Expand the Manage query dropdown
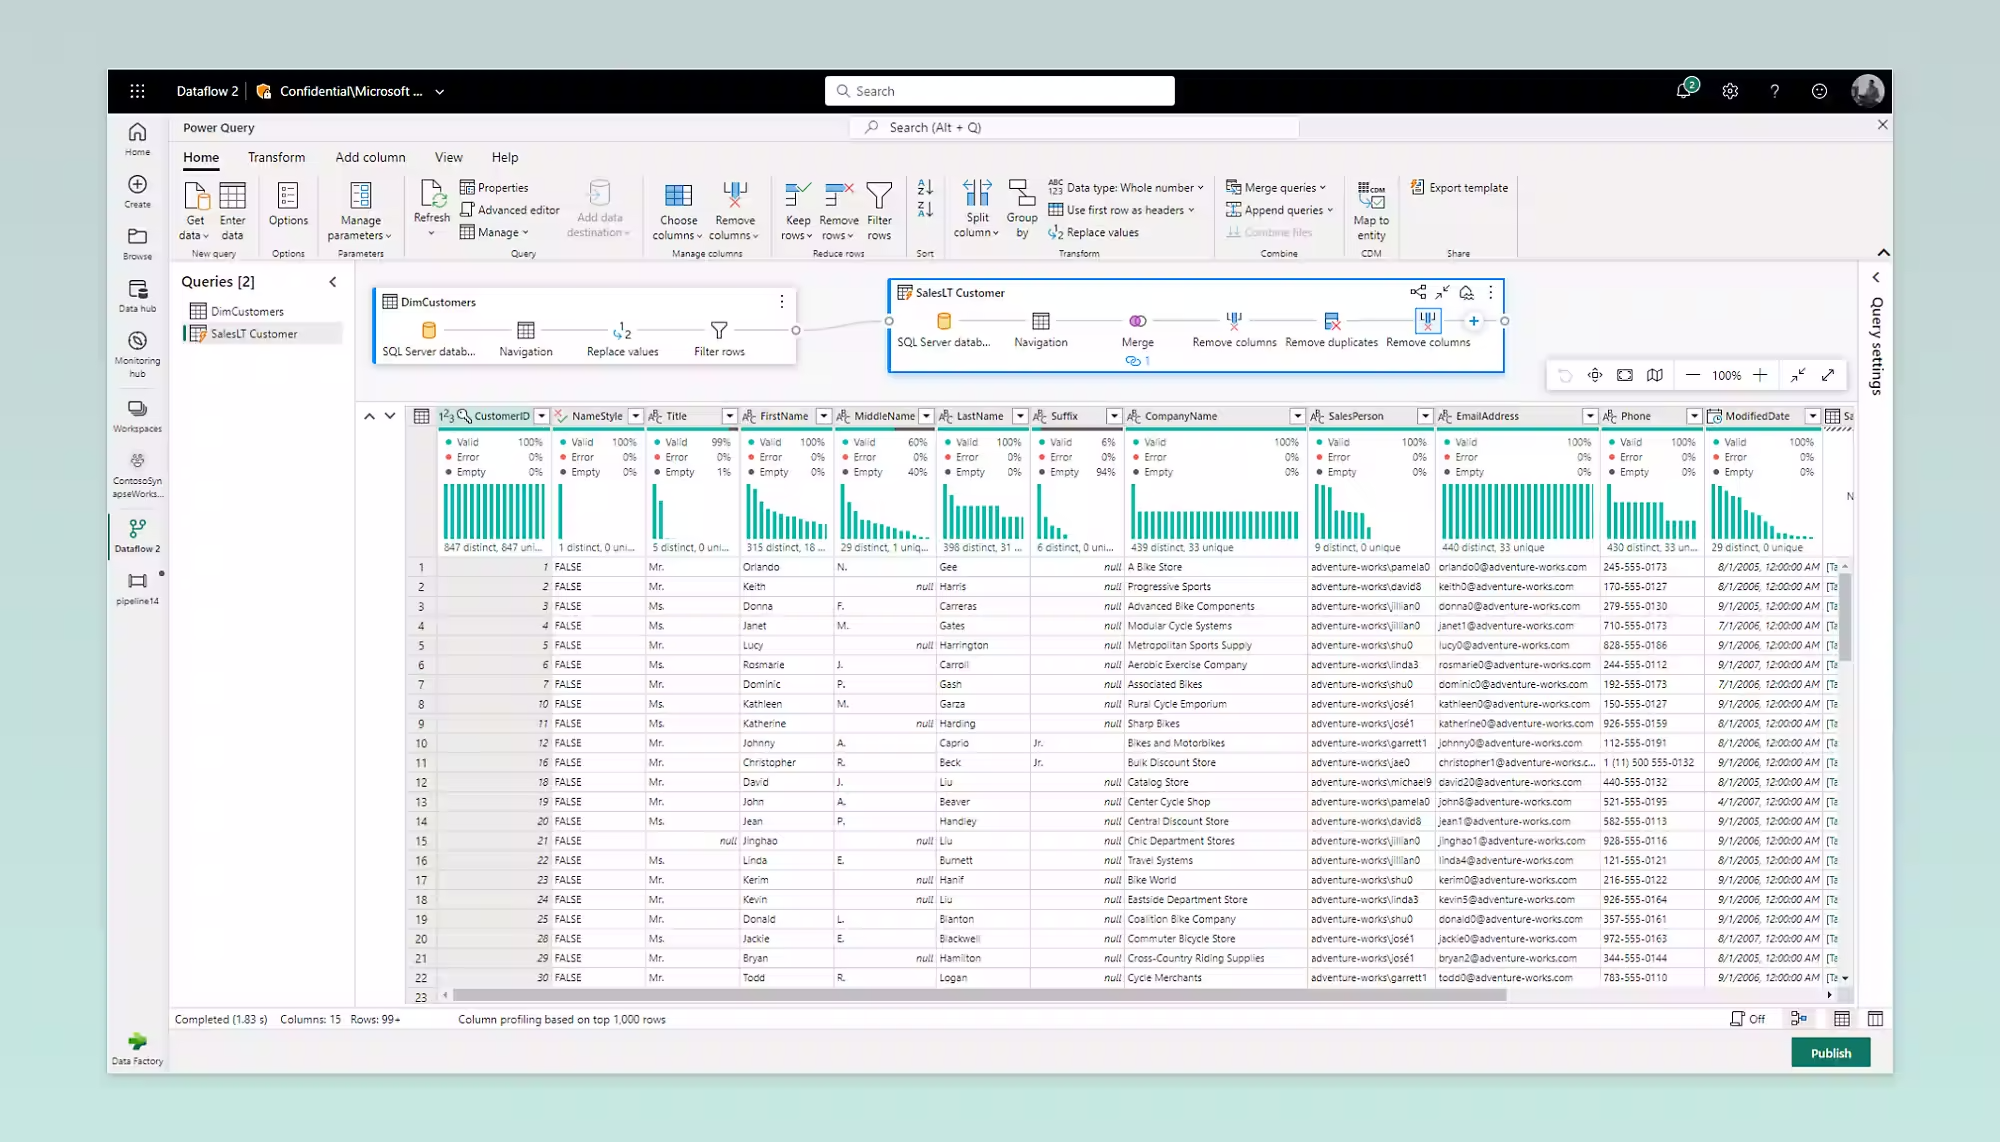Image resolution: width=2000 pixels, height=1142 pixels. [x=494, y=232]
